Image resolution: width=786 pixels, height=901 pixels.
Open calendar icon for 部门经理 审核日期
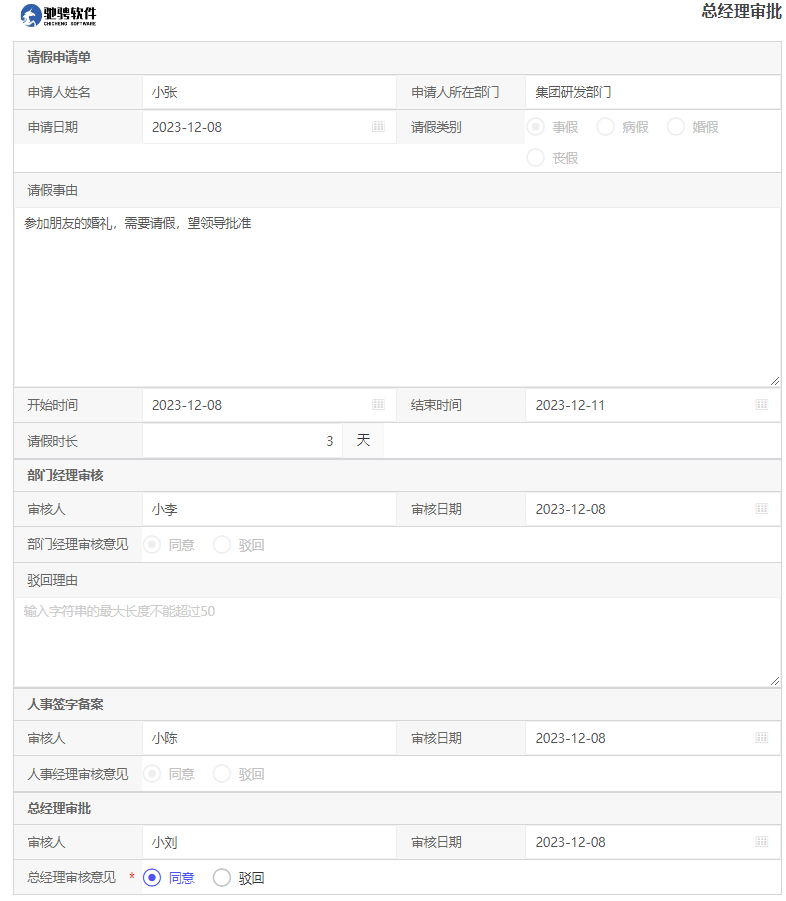point(761,509)
